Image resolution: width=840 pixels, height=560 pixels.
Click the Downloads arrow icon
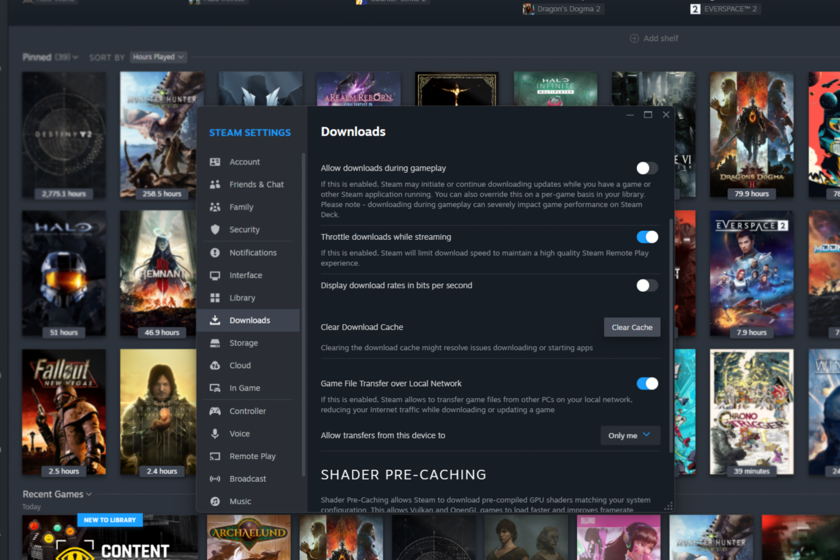click(x=215, y=320)
